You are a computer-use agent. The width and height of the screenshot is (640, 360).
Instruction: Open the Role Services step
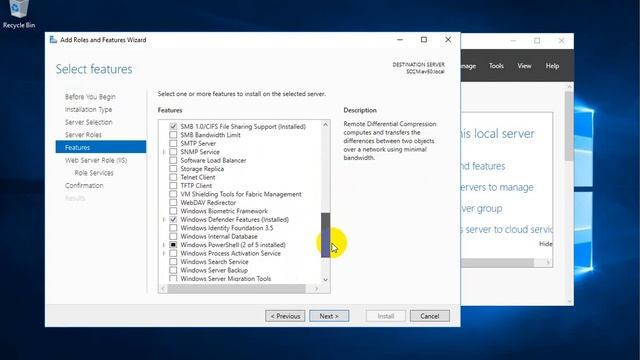coord(94,173)
